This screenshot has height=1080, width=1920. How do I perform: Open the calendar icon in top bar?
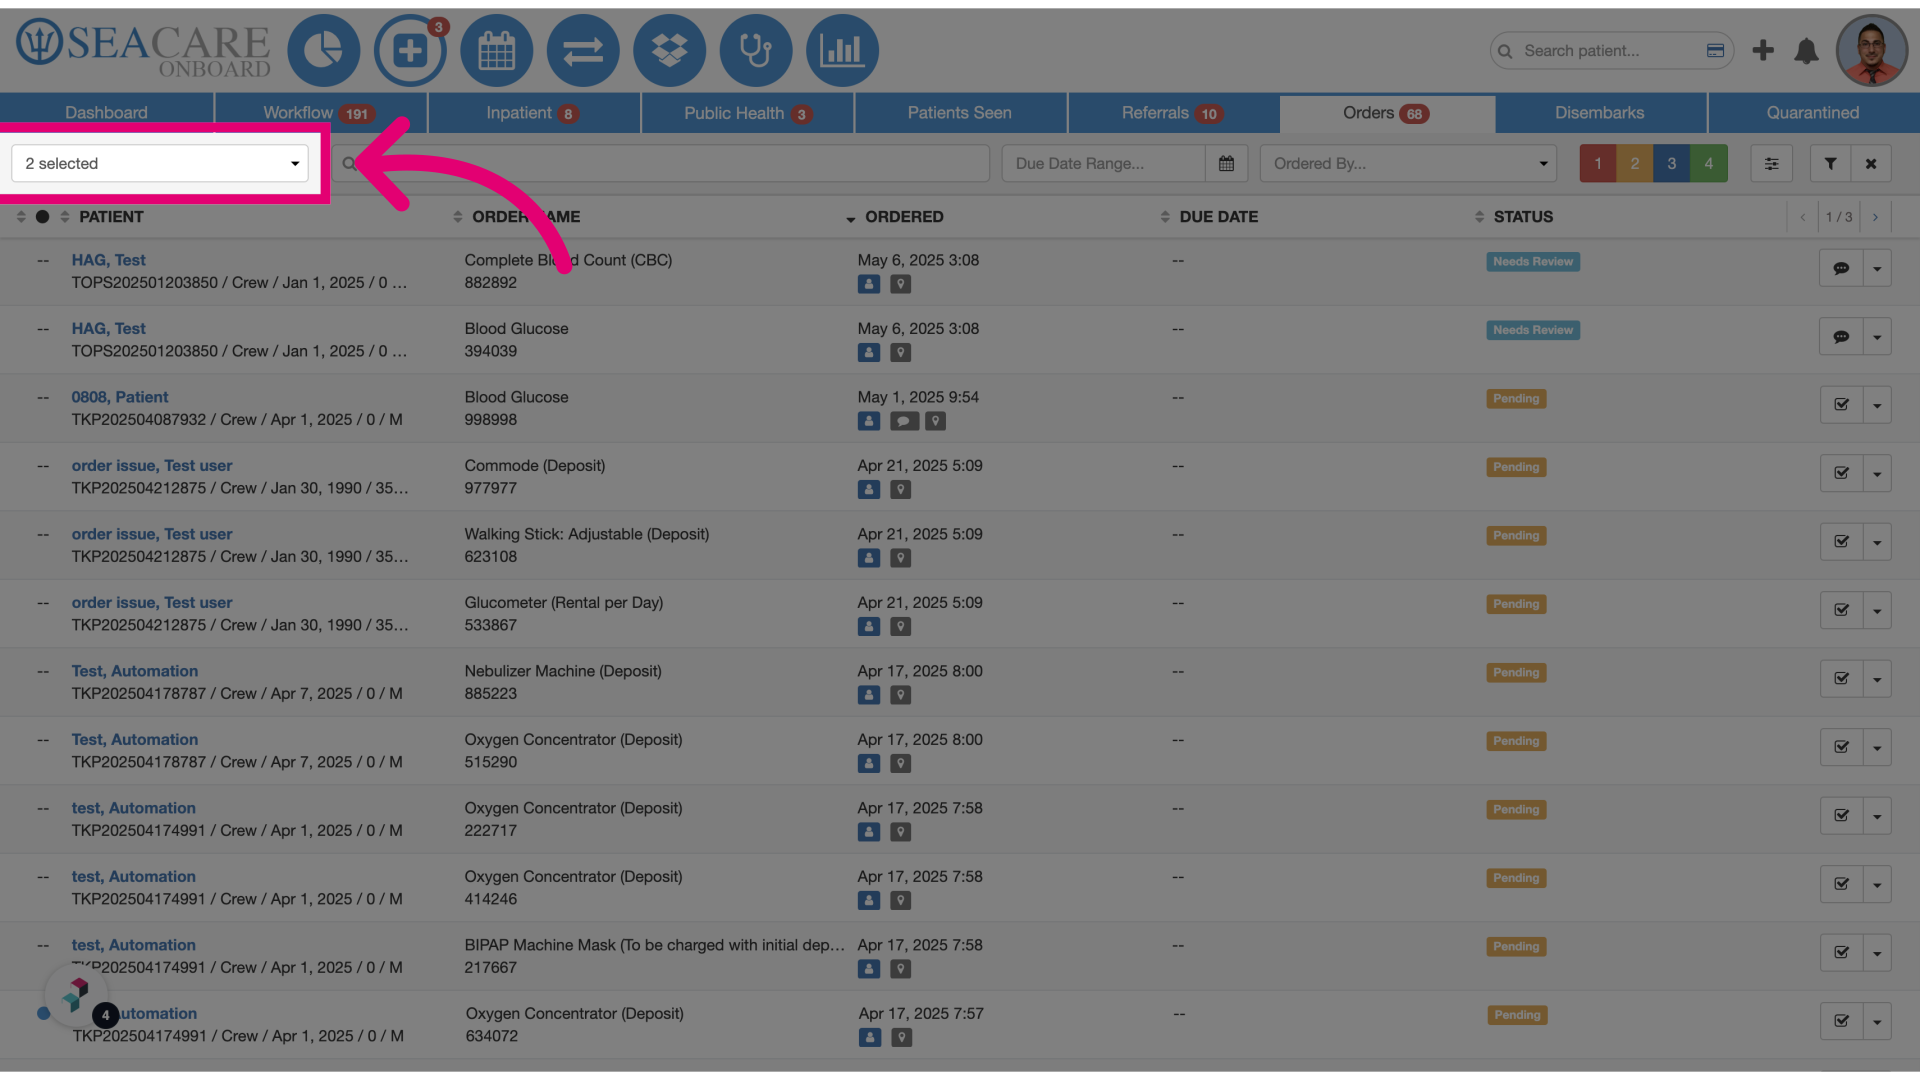point(497,50)
